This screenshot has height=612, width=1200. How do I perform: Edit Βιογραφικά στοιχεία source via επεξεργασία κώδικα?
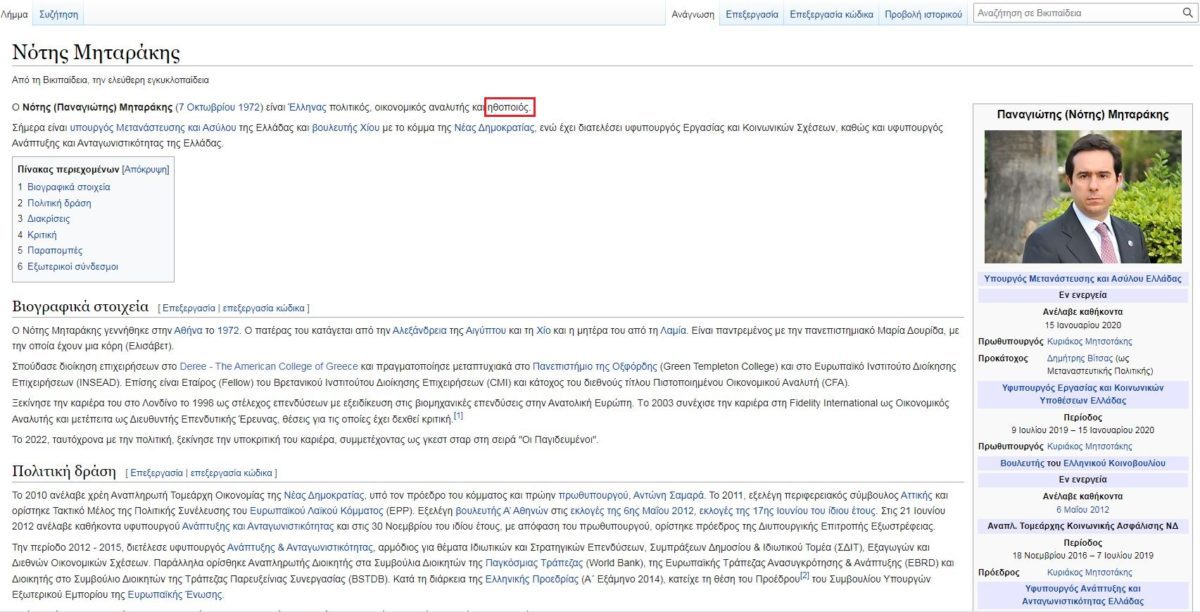(x=263, y=308)
